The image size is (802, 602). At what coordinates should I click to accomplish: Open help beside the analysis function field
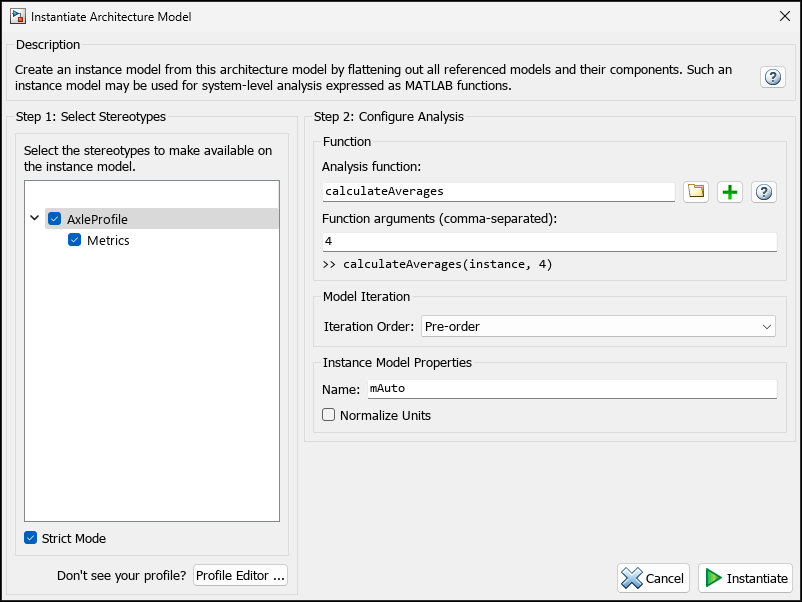(763, 191)
